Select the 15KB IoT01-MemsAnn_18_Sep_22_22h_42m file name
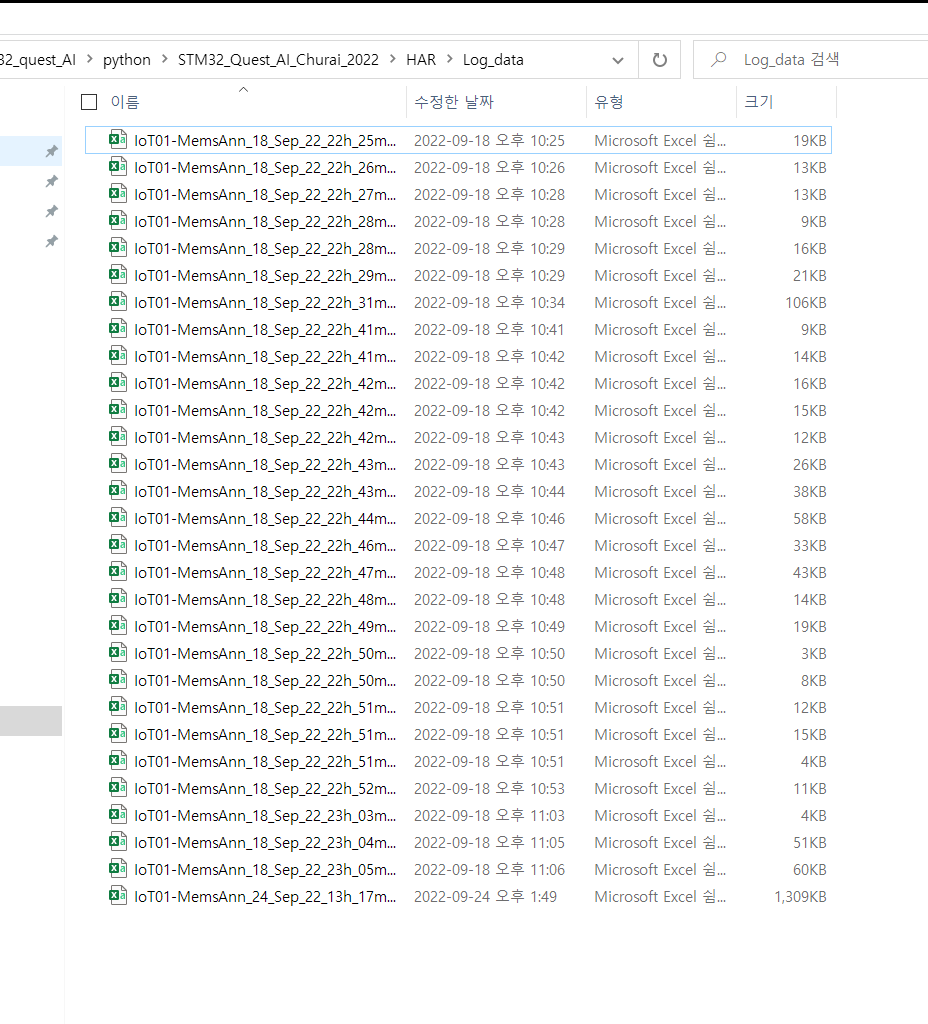This screenshot has height=1024, width=928. (x=265, y=411)
